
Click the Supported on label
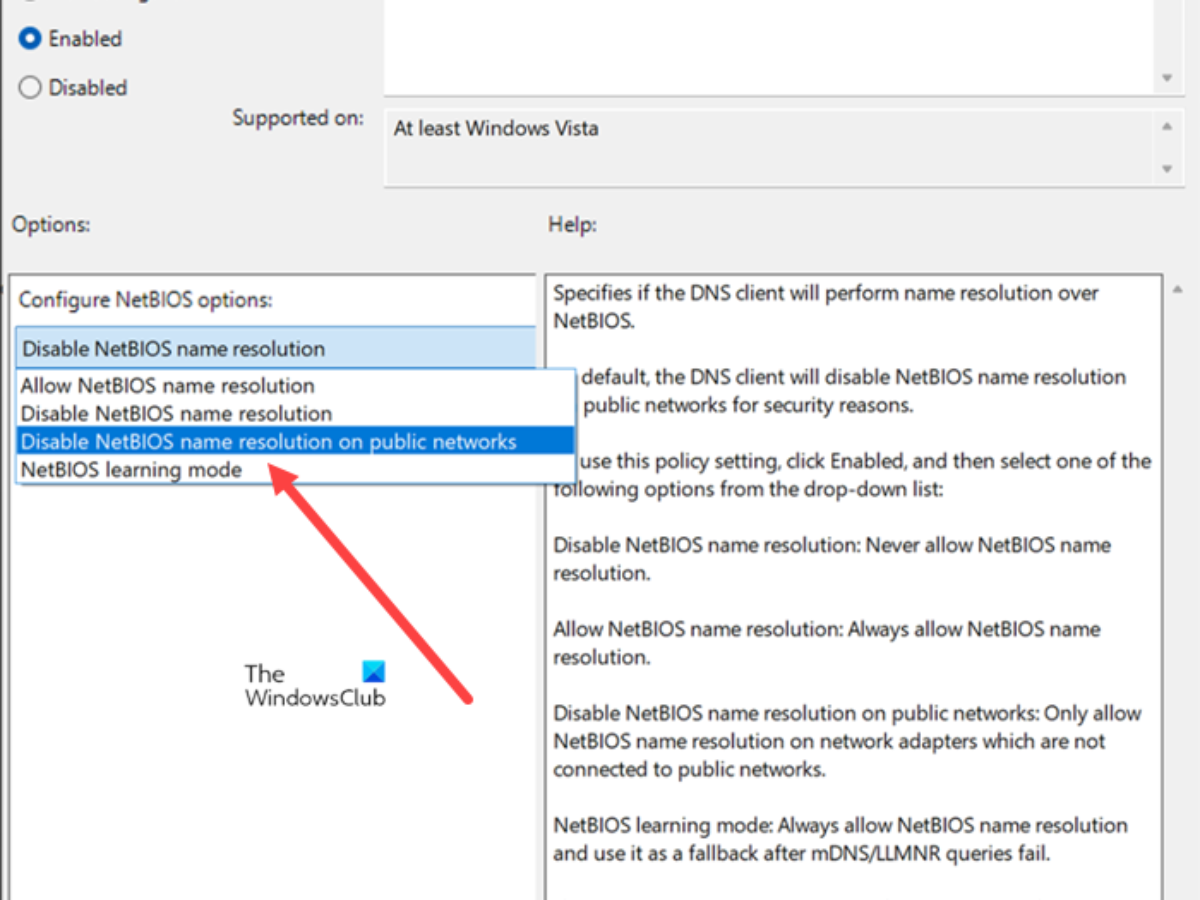click(x=298, y=118)
